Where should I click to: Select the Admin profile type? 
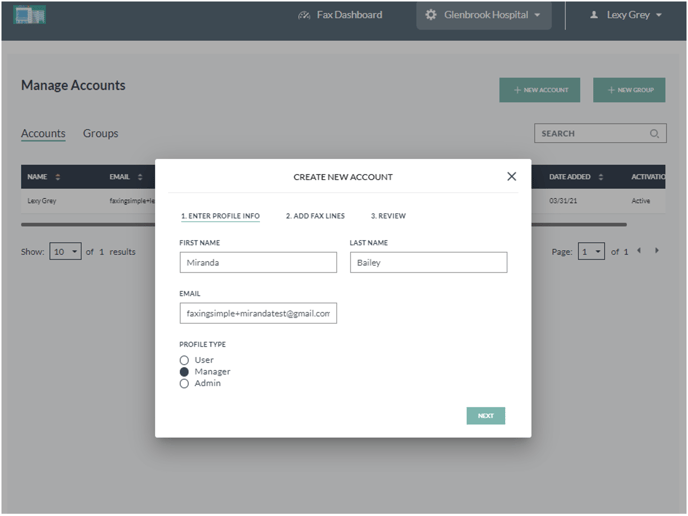184,383
